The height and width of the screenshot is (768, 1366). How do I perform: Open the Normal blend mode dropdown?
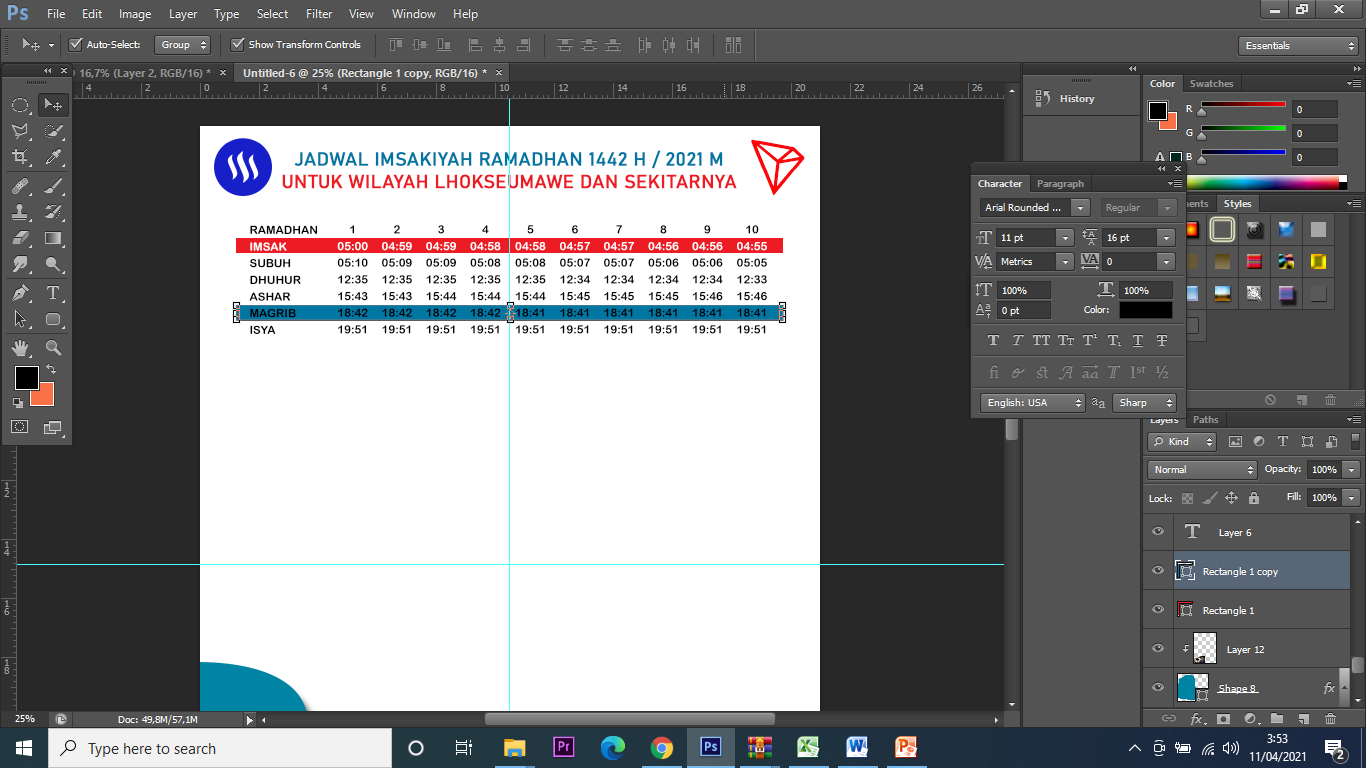[1203, 470]
